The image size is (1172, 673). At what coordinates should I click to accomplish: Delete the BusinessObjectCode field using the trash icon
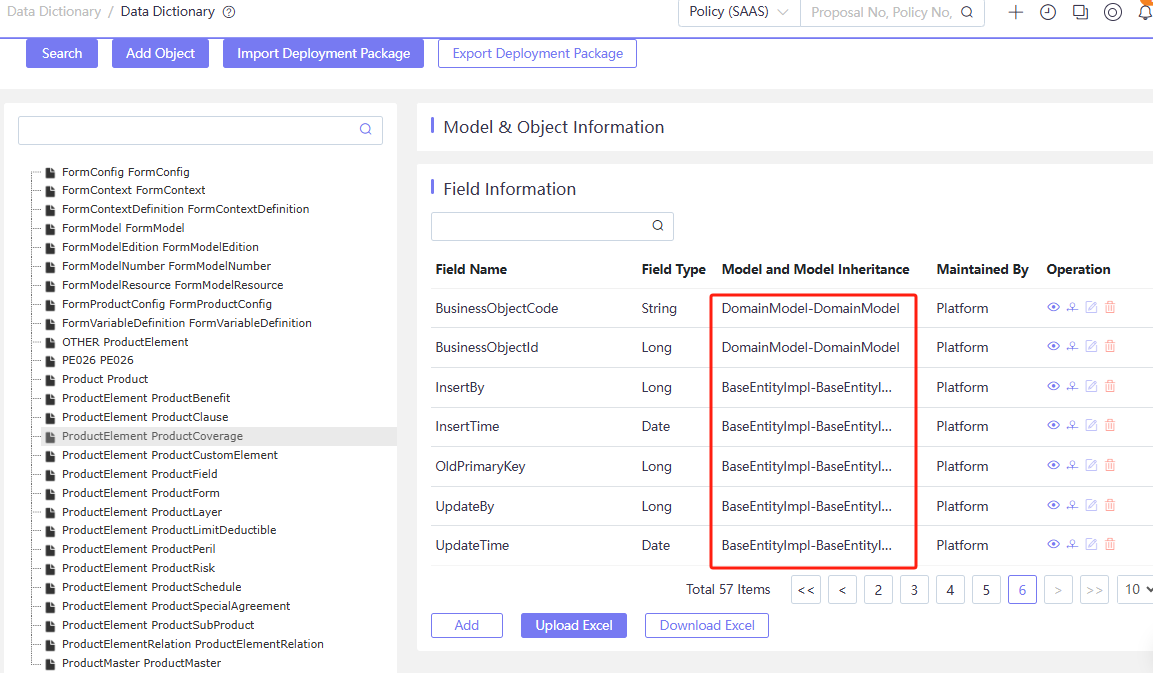click(1109, 307)
